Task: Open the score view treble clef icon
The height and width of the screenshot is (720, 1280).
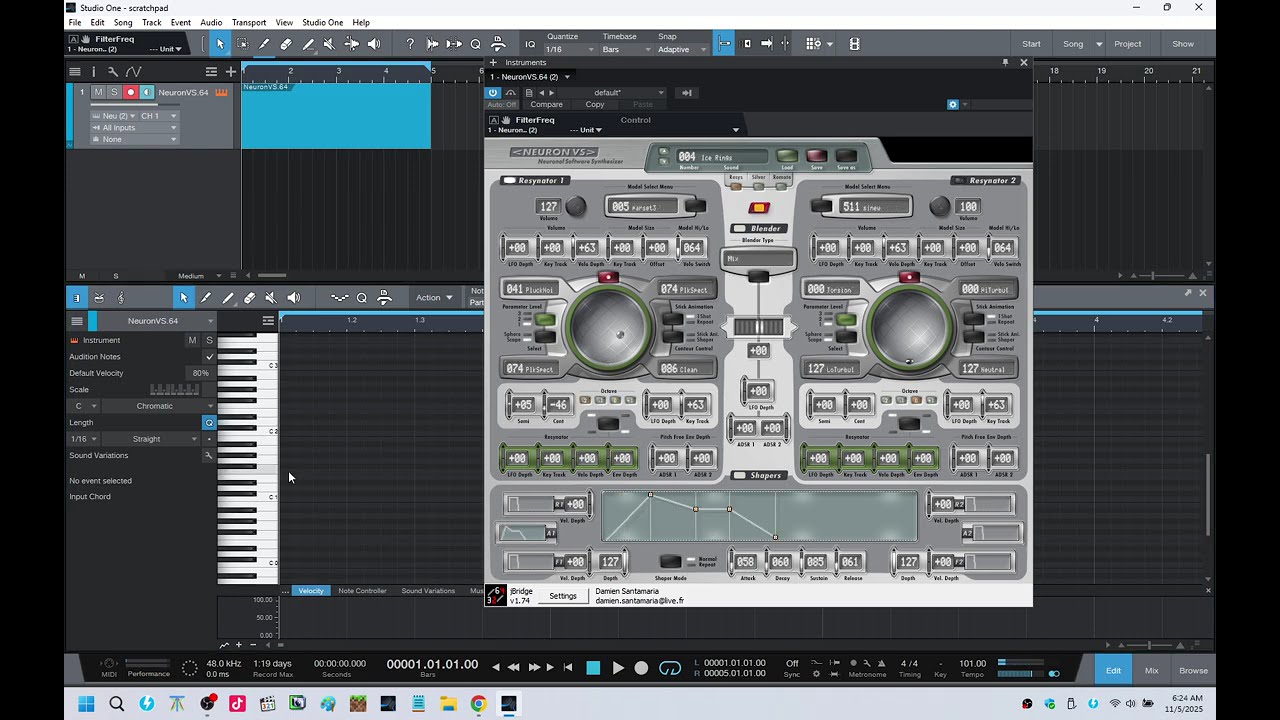Action: pos(121,298)
